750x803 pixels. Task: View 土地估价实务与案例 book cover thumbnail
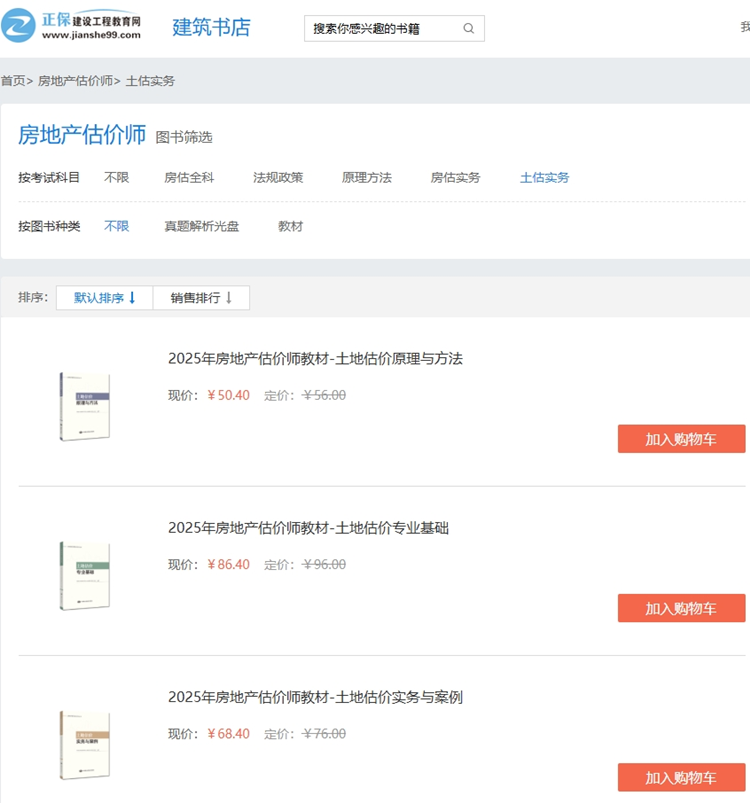coord(85,745)
